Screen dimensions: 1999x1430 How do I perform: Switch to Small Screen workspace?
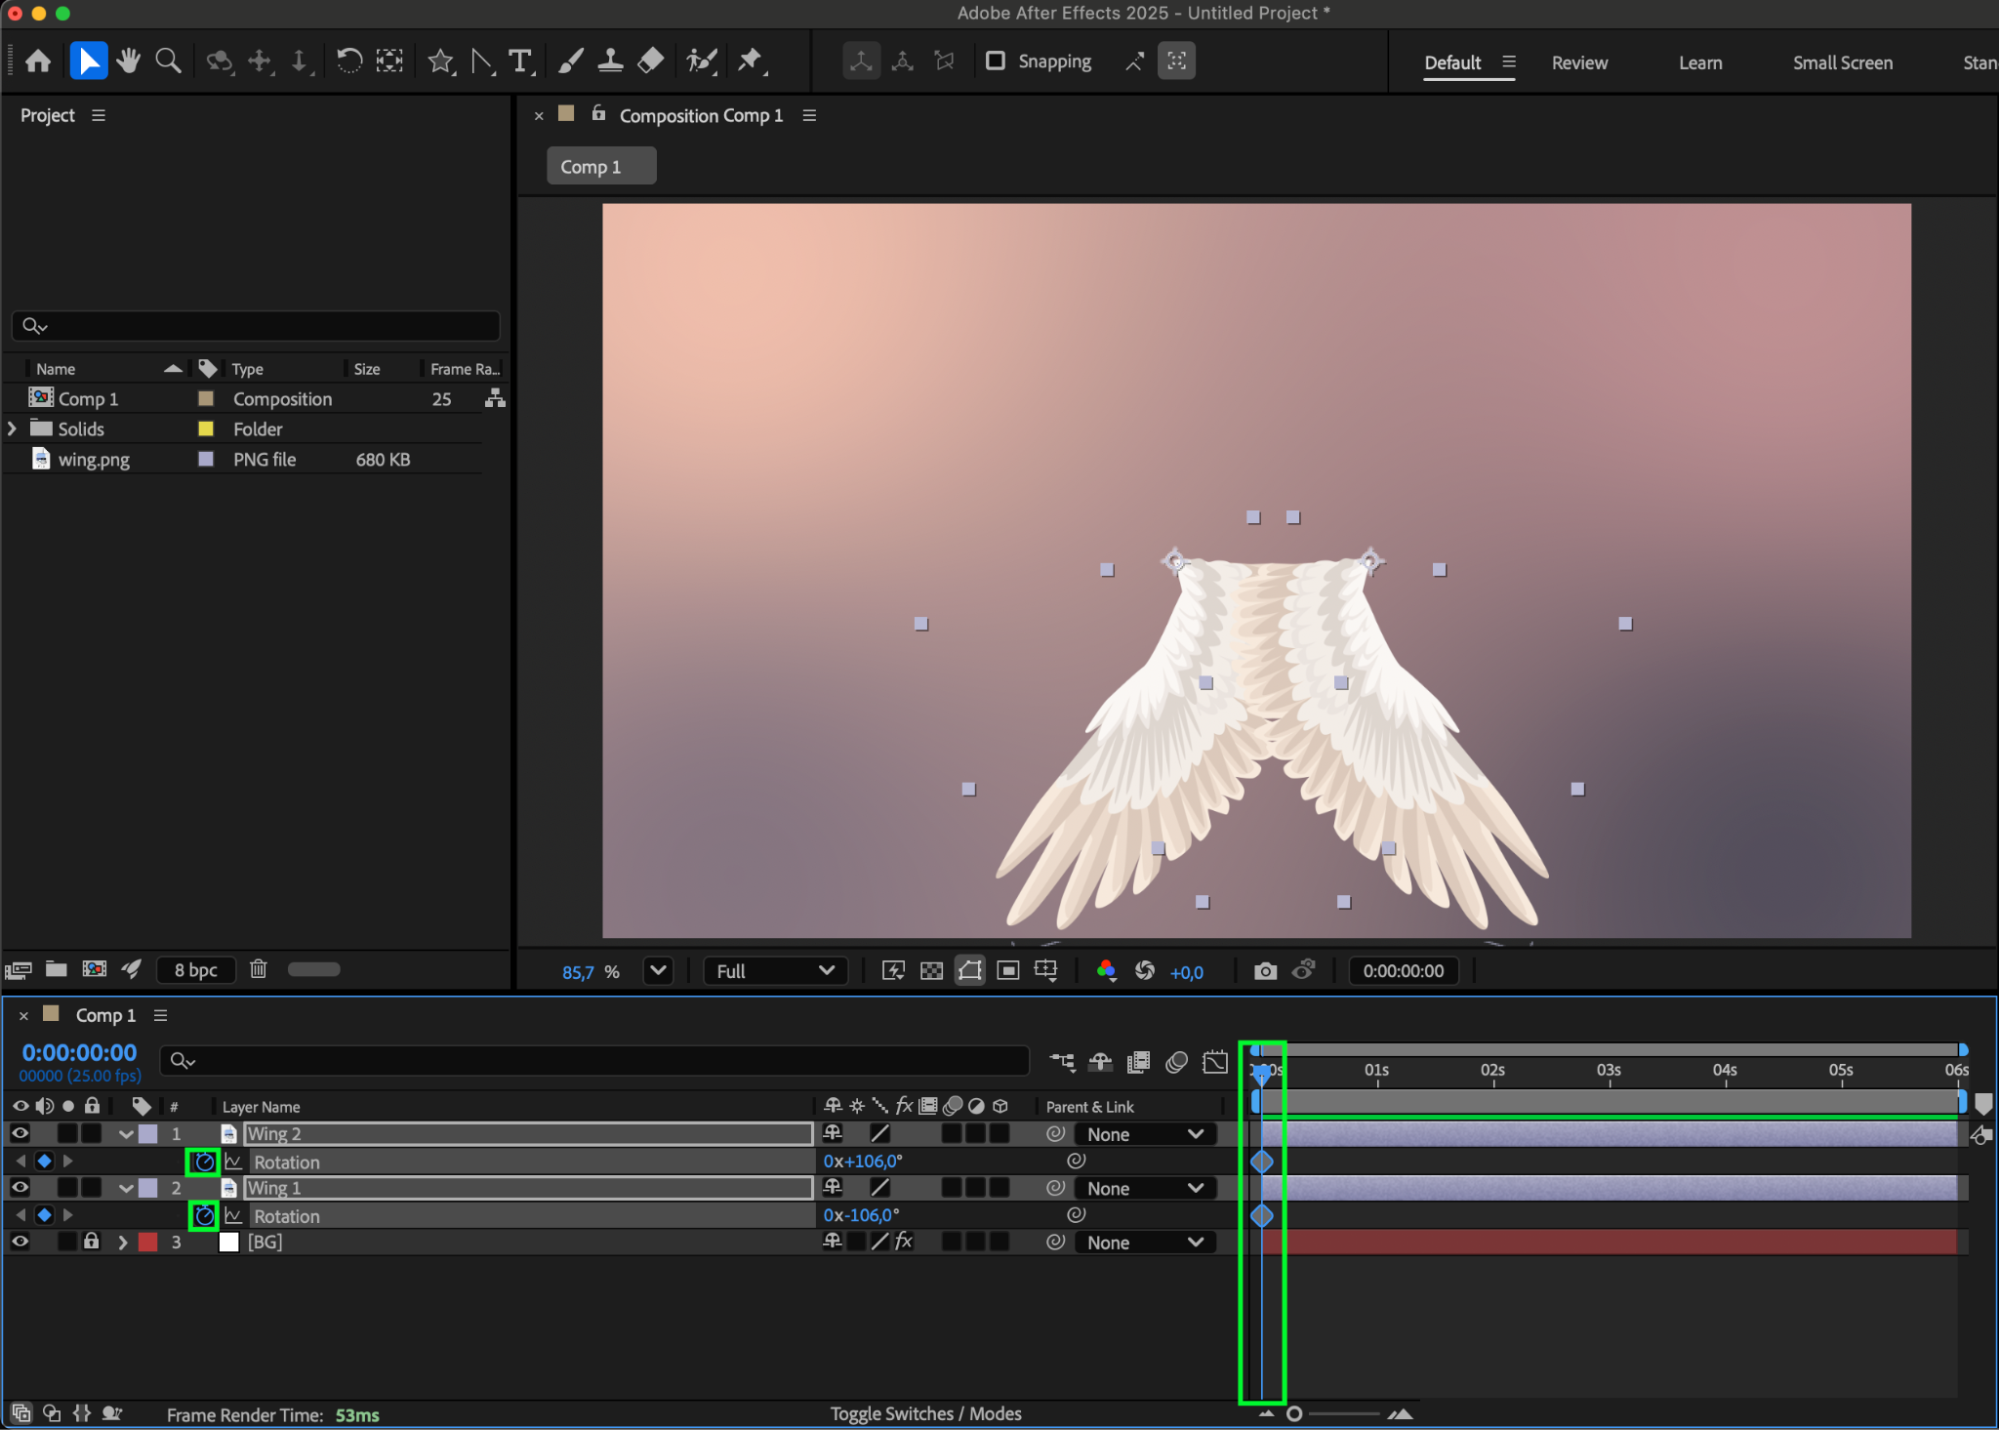coord(1842,63)
